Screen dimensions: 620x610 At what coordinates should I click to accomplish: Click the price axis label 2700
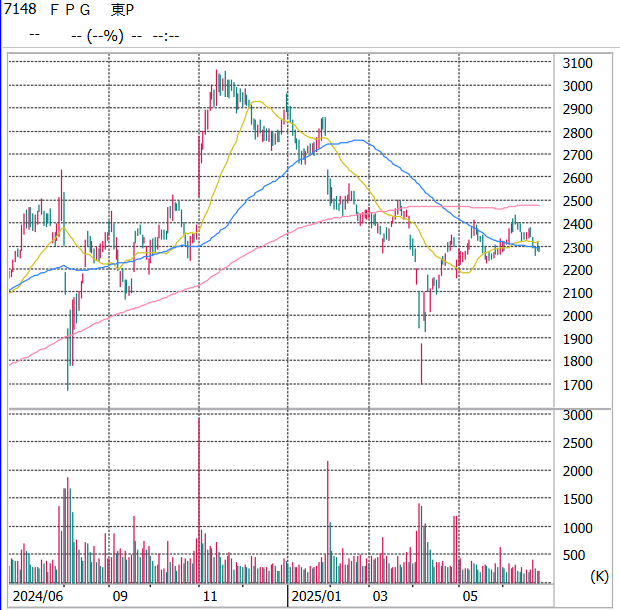pyautogui.click(x=577, y=155)
